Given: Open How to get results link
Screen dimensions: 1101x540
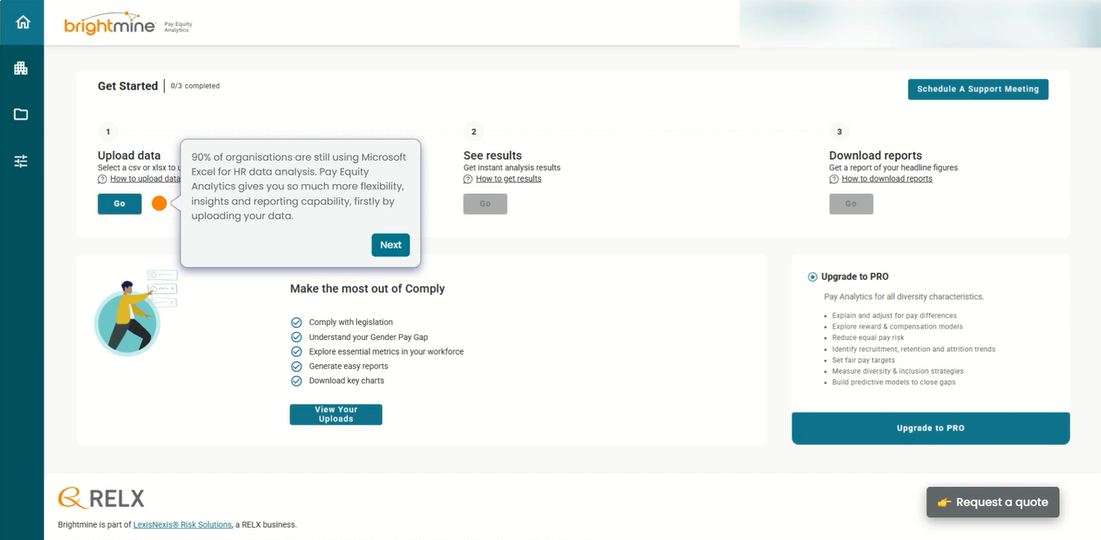Looking at the screenshot, I should point(508,179).
